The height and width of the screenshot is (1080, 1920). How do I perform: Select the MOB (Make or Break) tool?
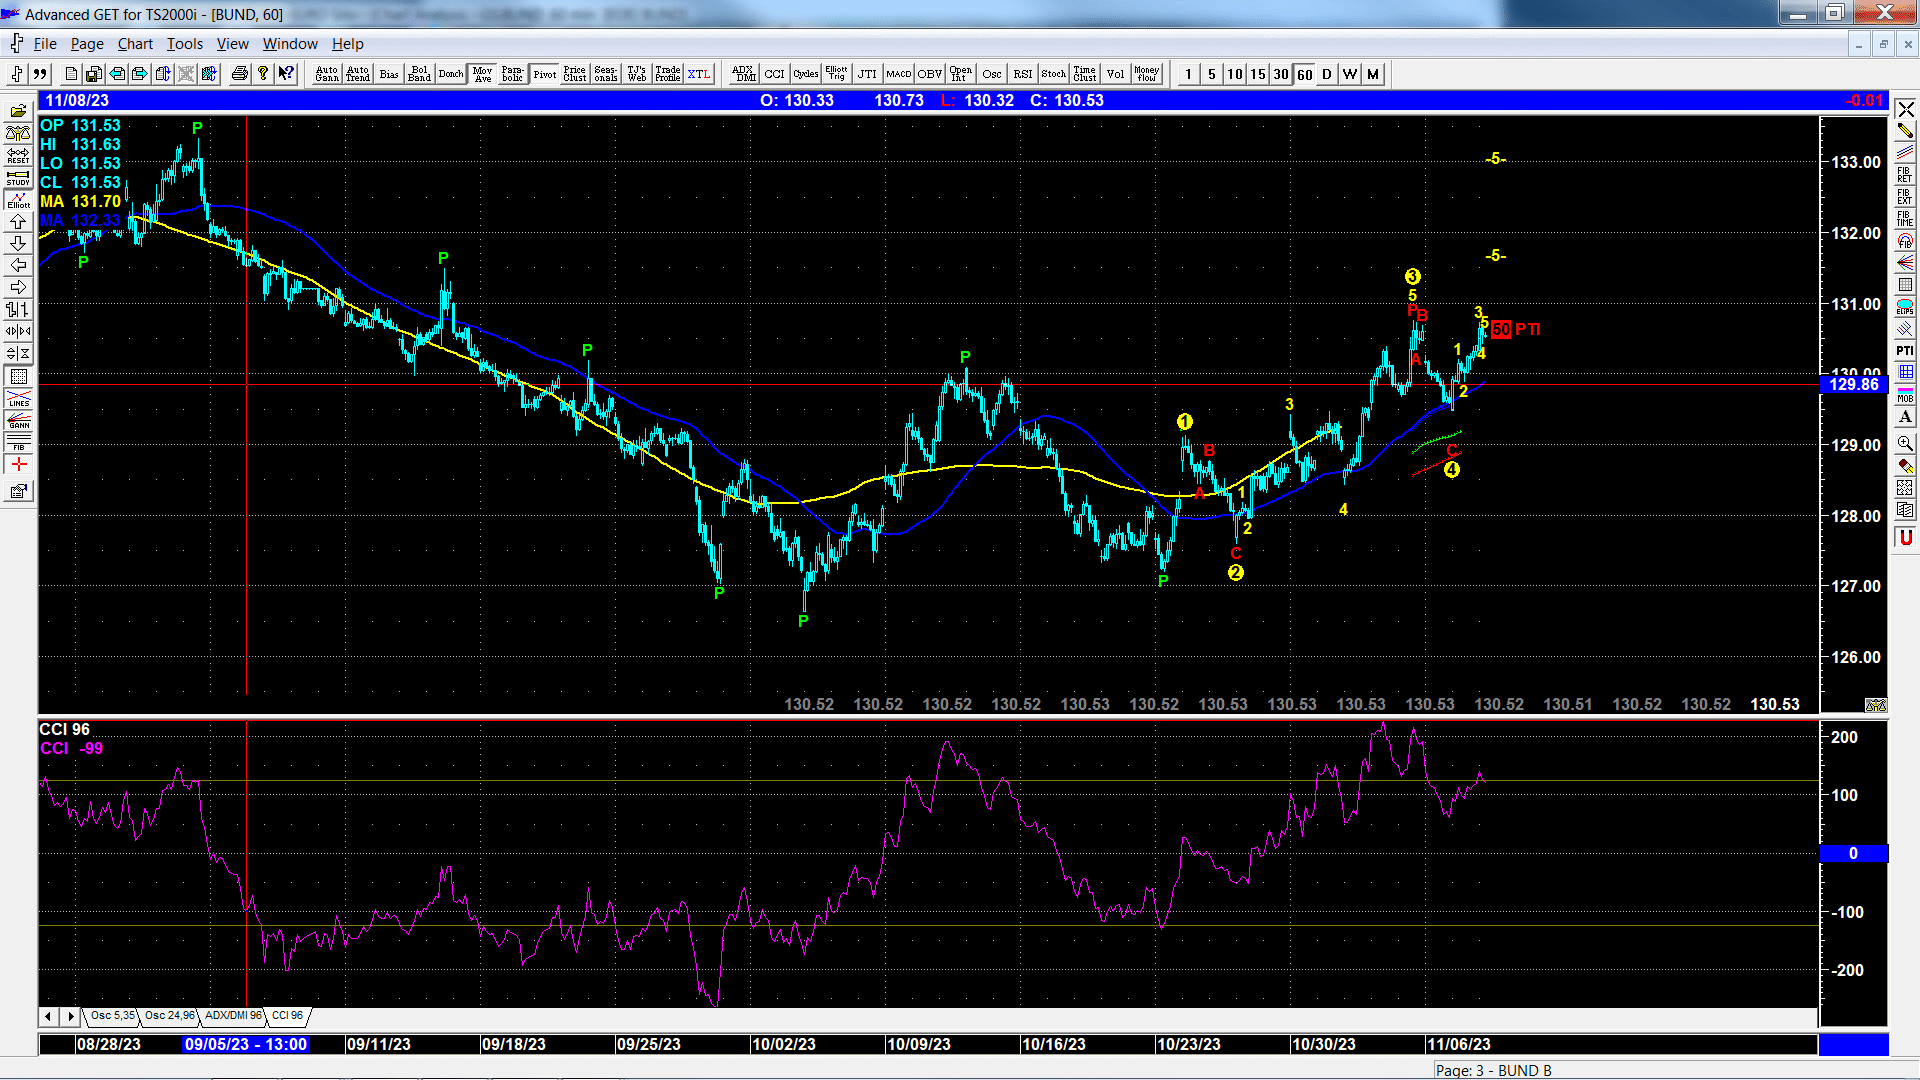[1905, 394]
